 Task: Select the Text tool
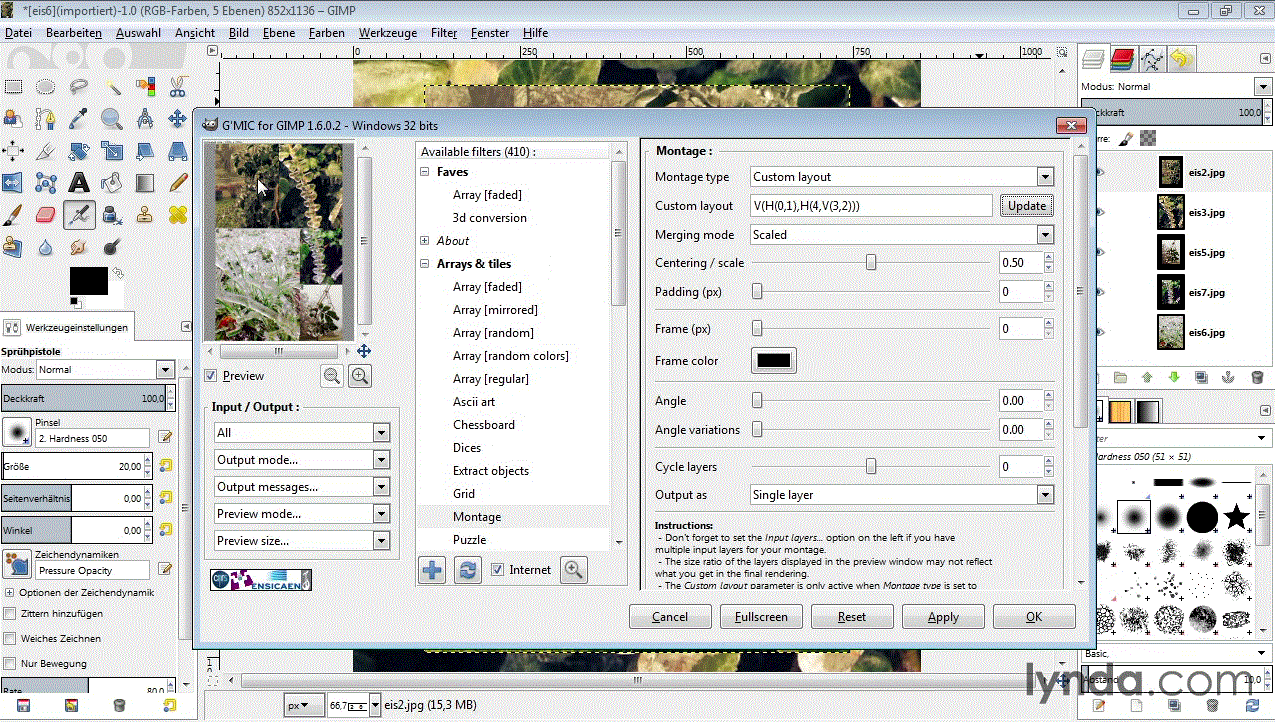click(79, 183)
